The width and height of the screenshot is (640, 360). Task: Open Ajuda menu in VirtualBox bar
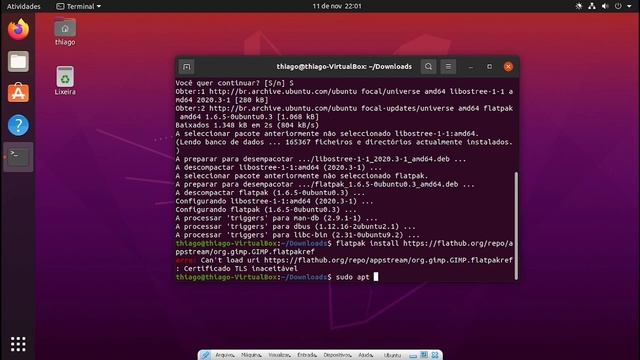click(x=365, y=355)
